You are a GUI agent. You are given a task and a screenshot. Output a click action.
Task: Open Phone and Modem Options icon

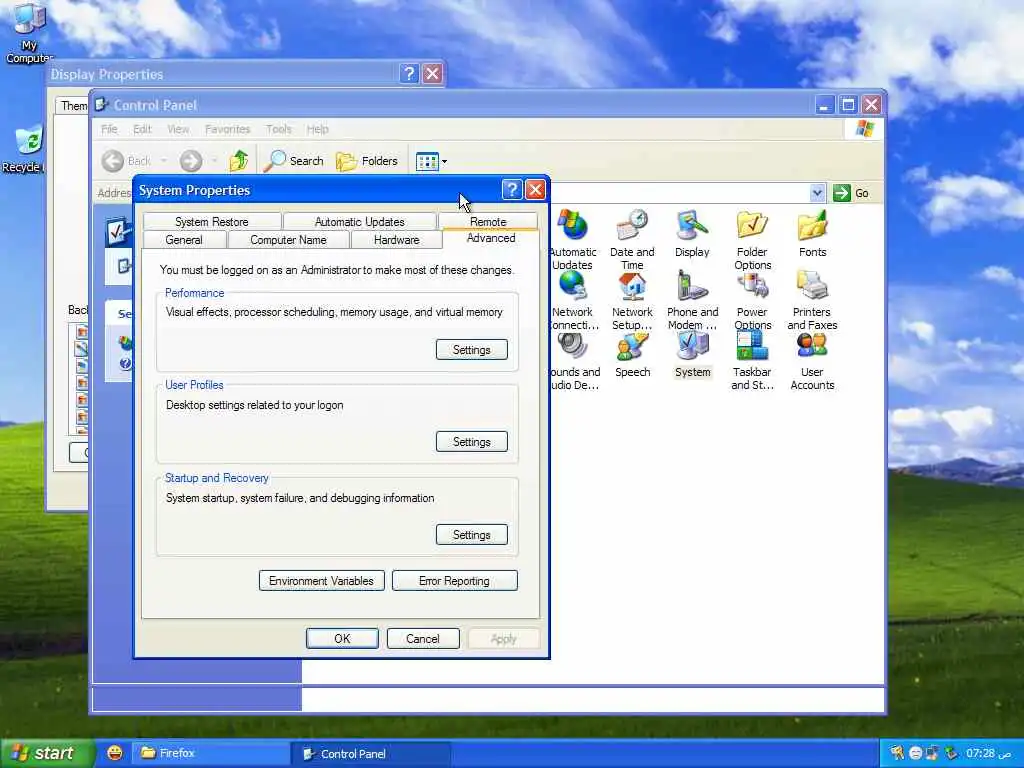point(692,300)
